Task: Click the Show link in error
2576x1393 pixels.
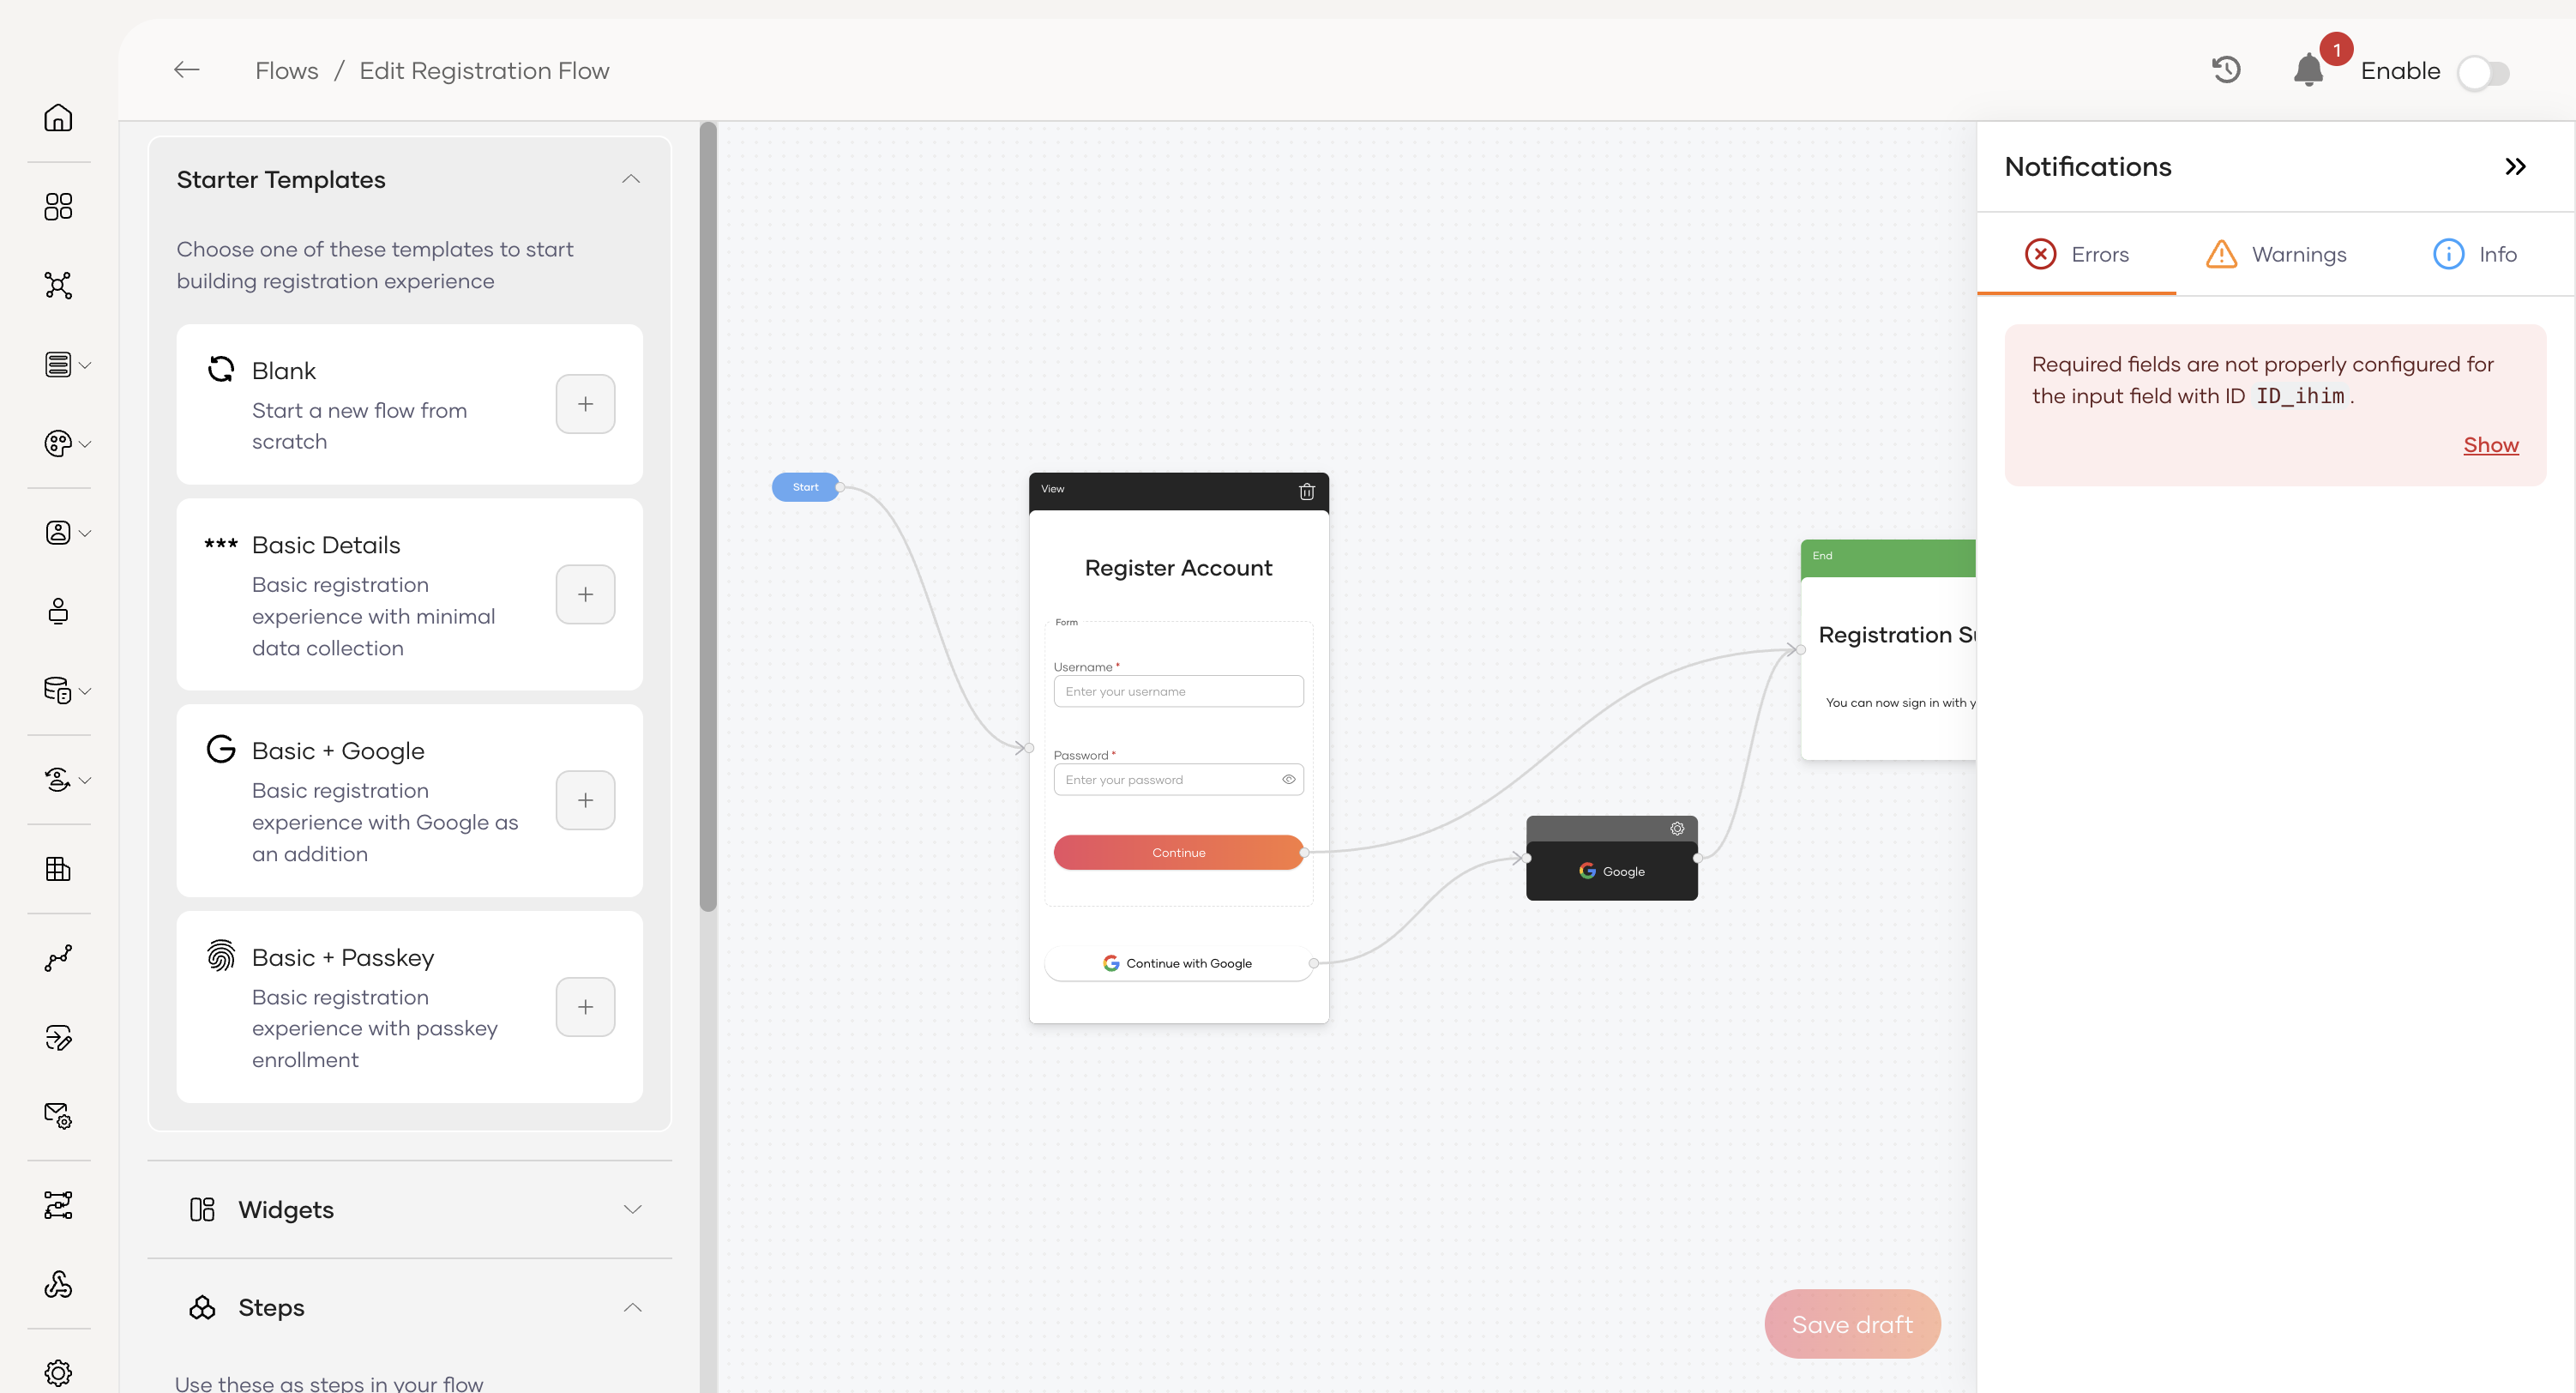Action: click(x=2490, y=445)
